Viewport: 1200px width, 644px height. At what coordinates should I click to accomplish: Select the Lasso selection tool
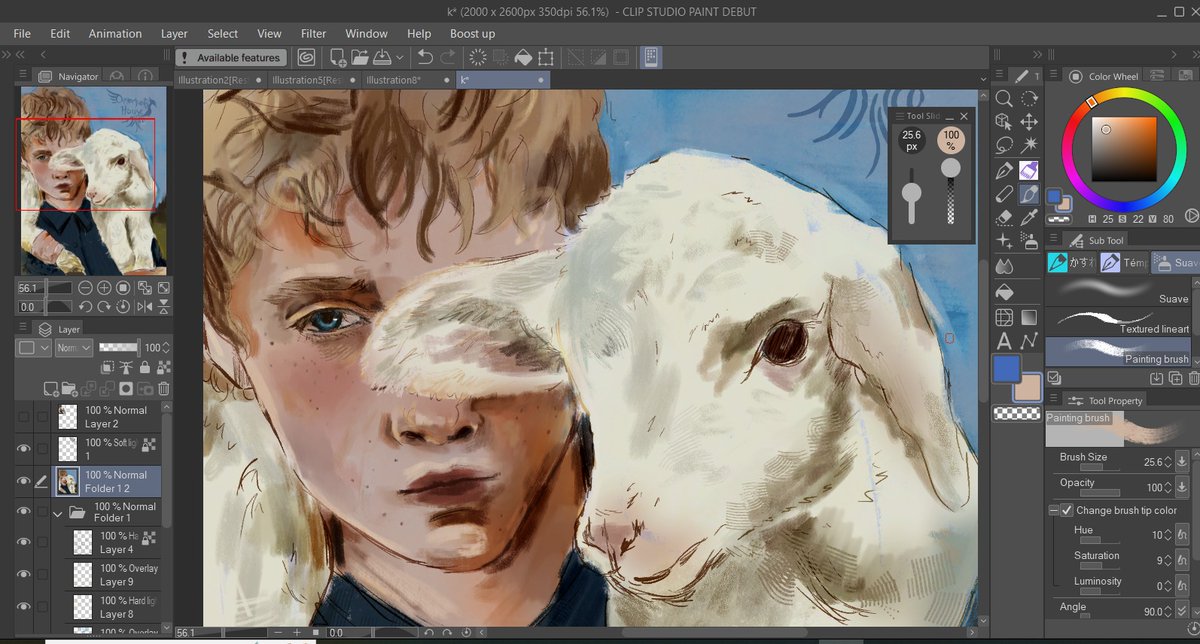coord(1004,145)
